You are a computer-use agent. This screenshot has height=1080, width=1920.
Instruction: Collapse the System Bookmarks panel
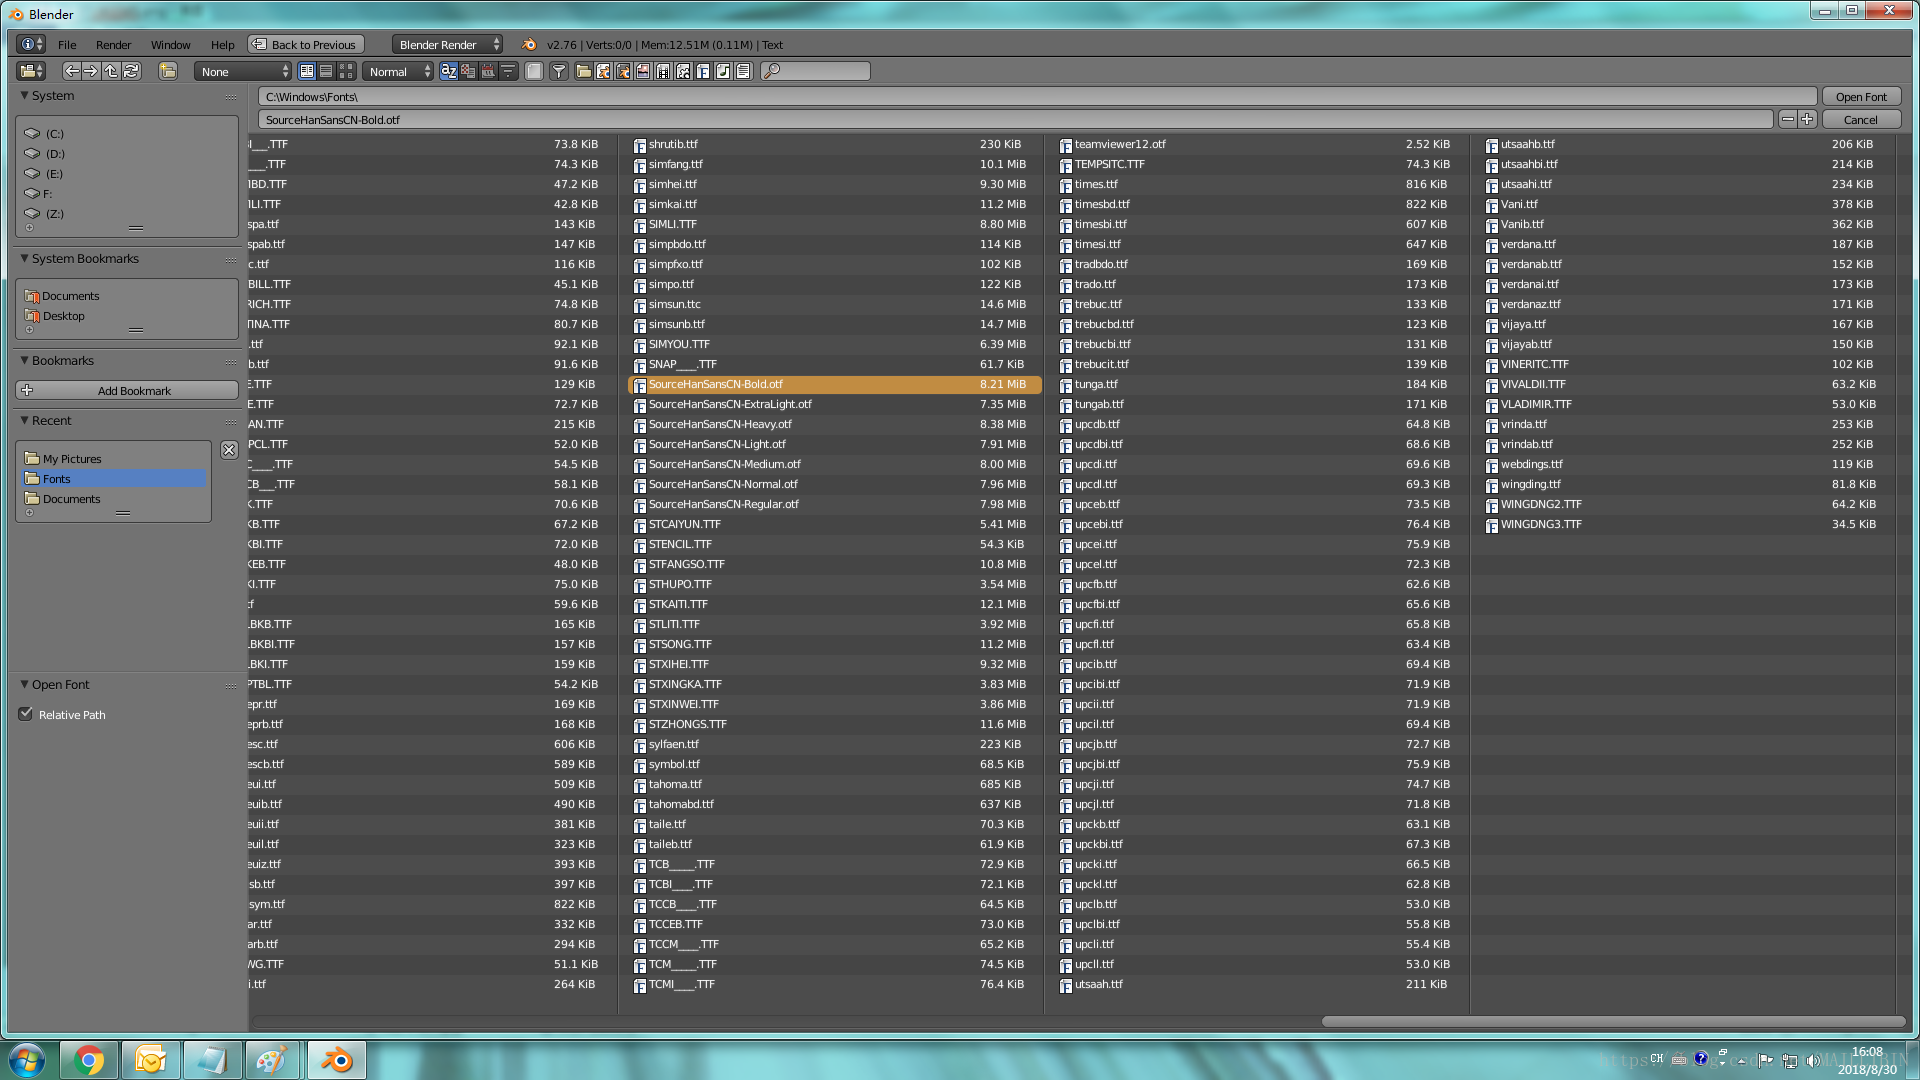click(x=24, y=259)
